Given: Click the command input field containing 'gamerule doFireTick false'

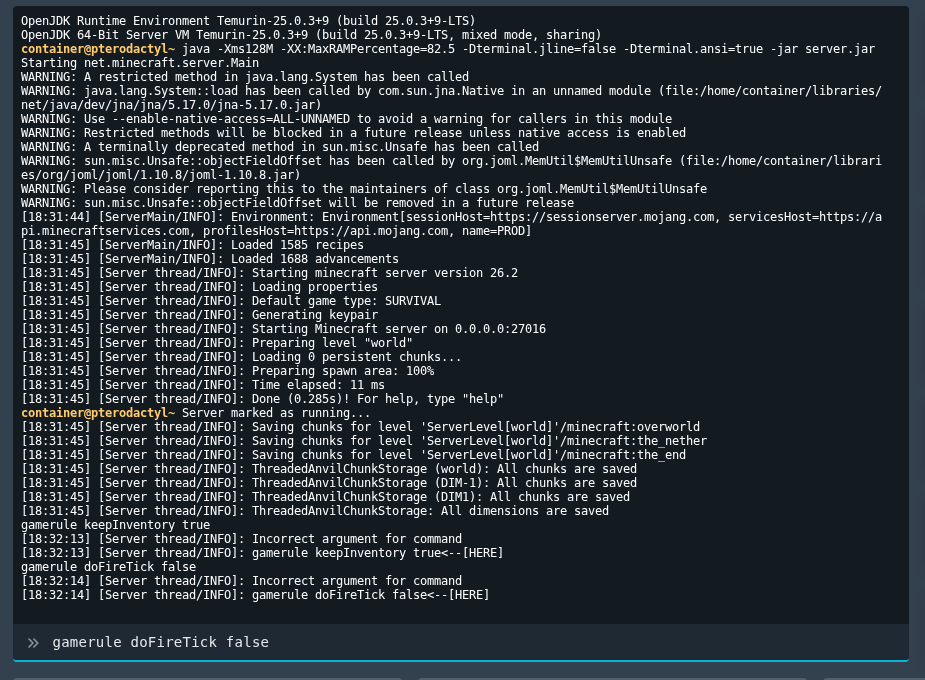Looking at the screenshot, I should click(460, 642).
